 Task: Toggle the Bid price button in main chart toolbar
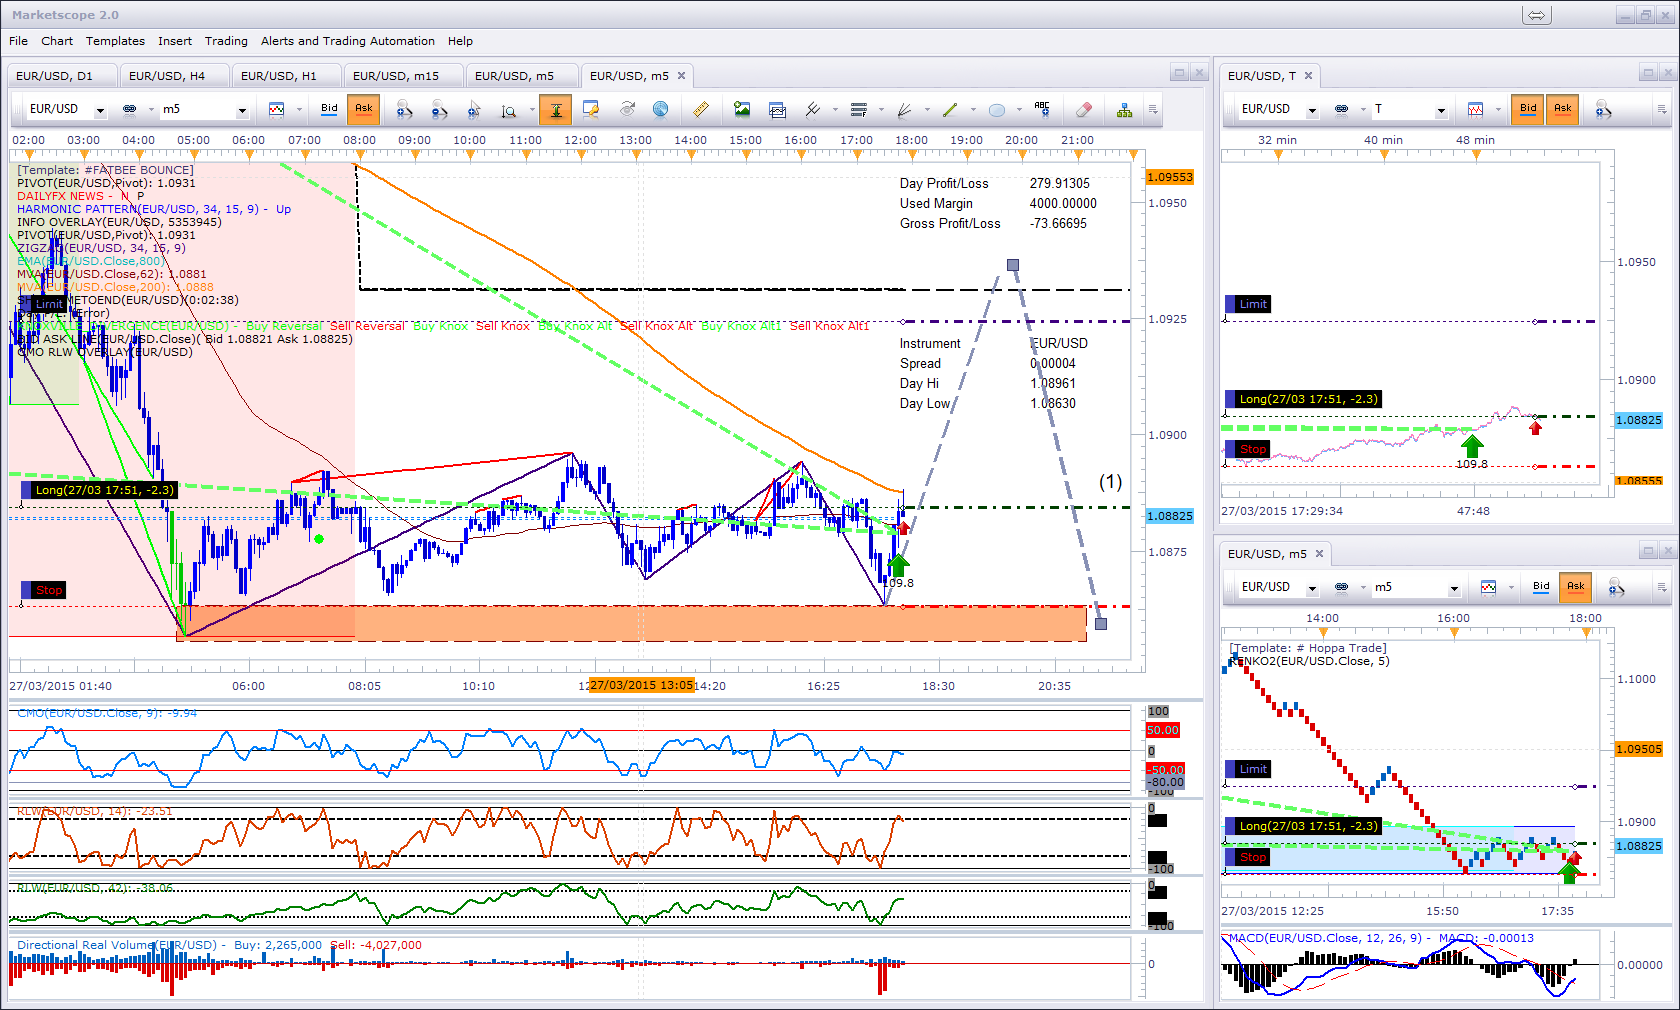tap(329, 109)
